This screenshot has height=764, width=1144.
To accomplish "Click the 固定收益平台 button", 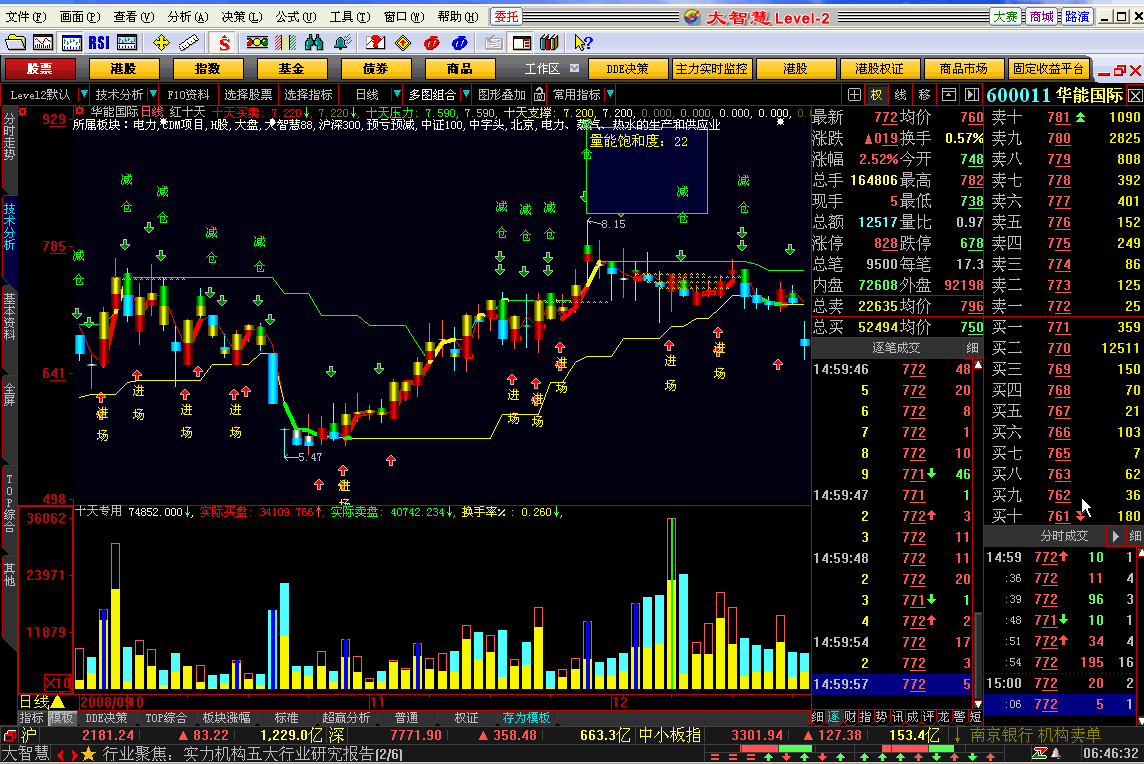I will (x=1048, y=69).
